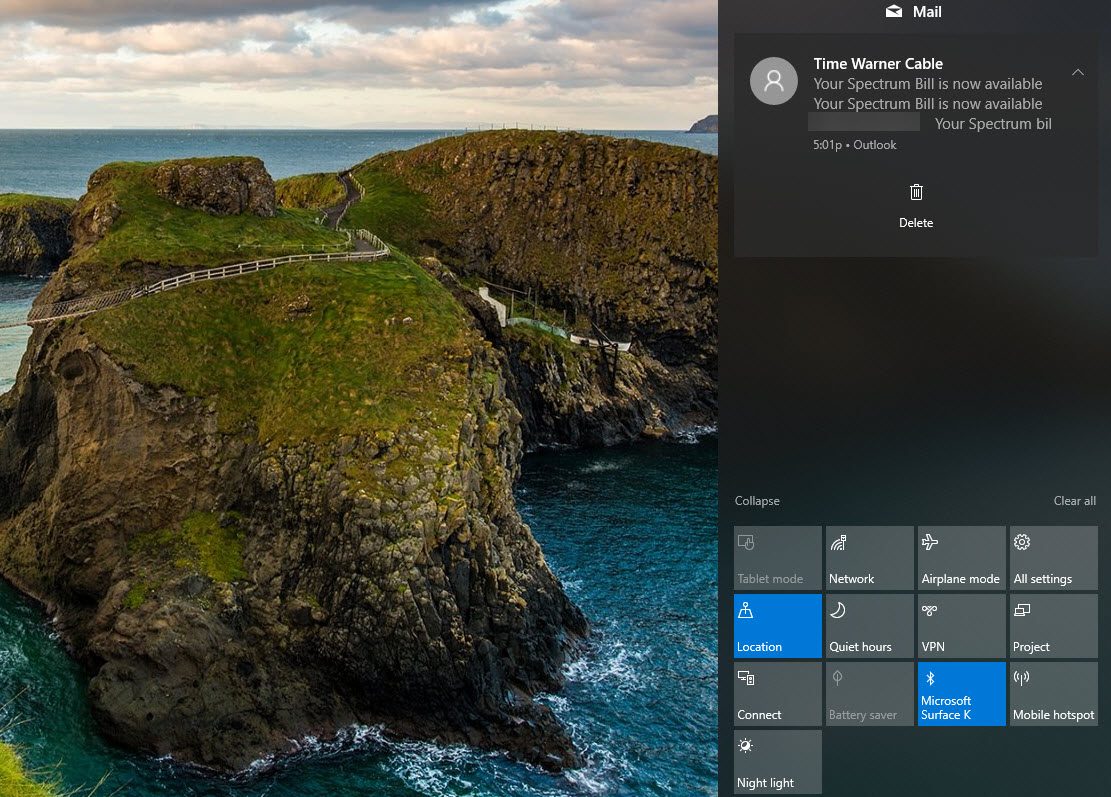Image resolution: width=1111 pixels, height=797 pixels.
Task: Open the Project display tile
Action: (1054, 626)
